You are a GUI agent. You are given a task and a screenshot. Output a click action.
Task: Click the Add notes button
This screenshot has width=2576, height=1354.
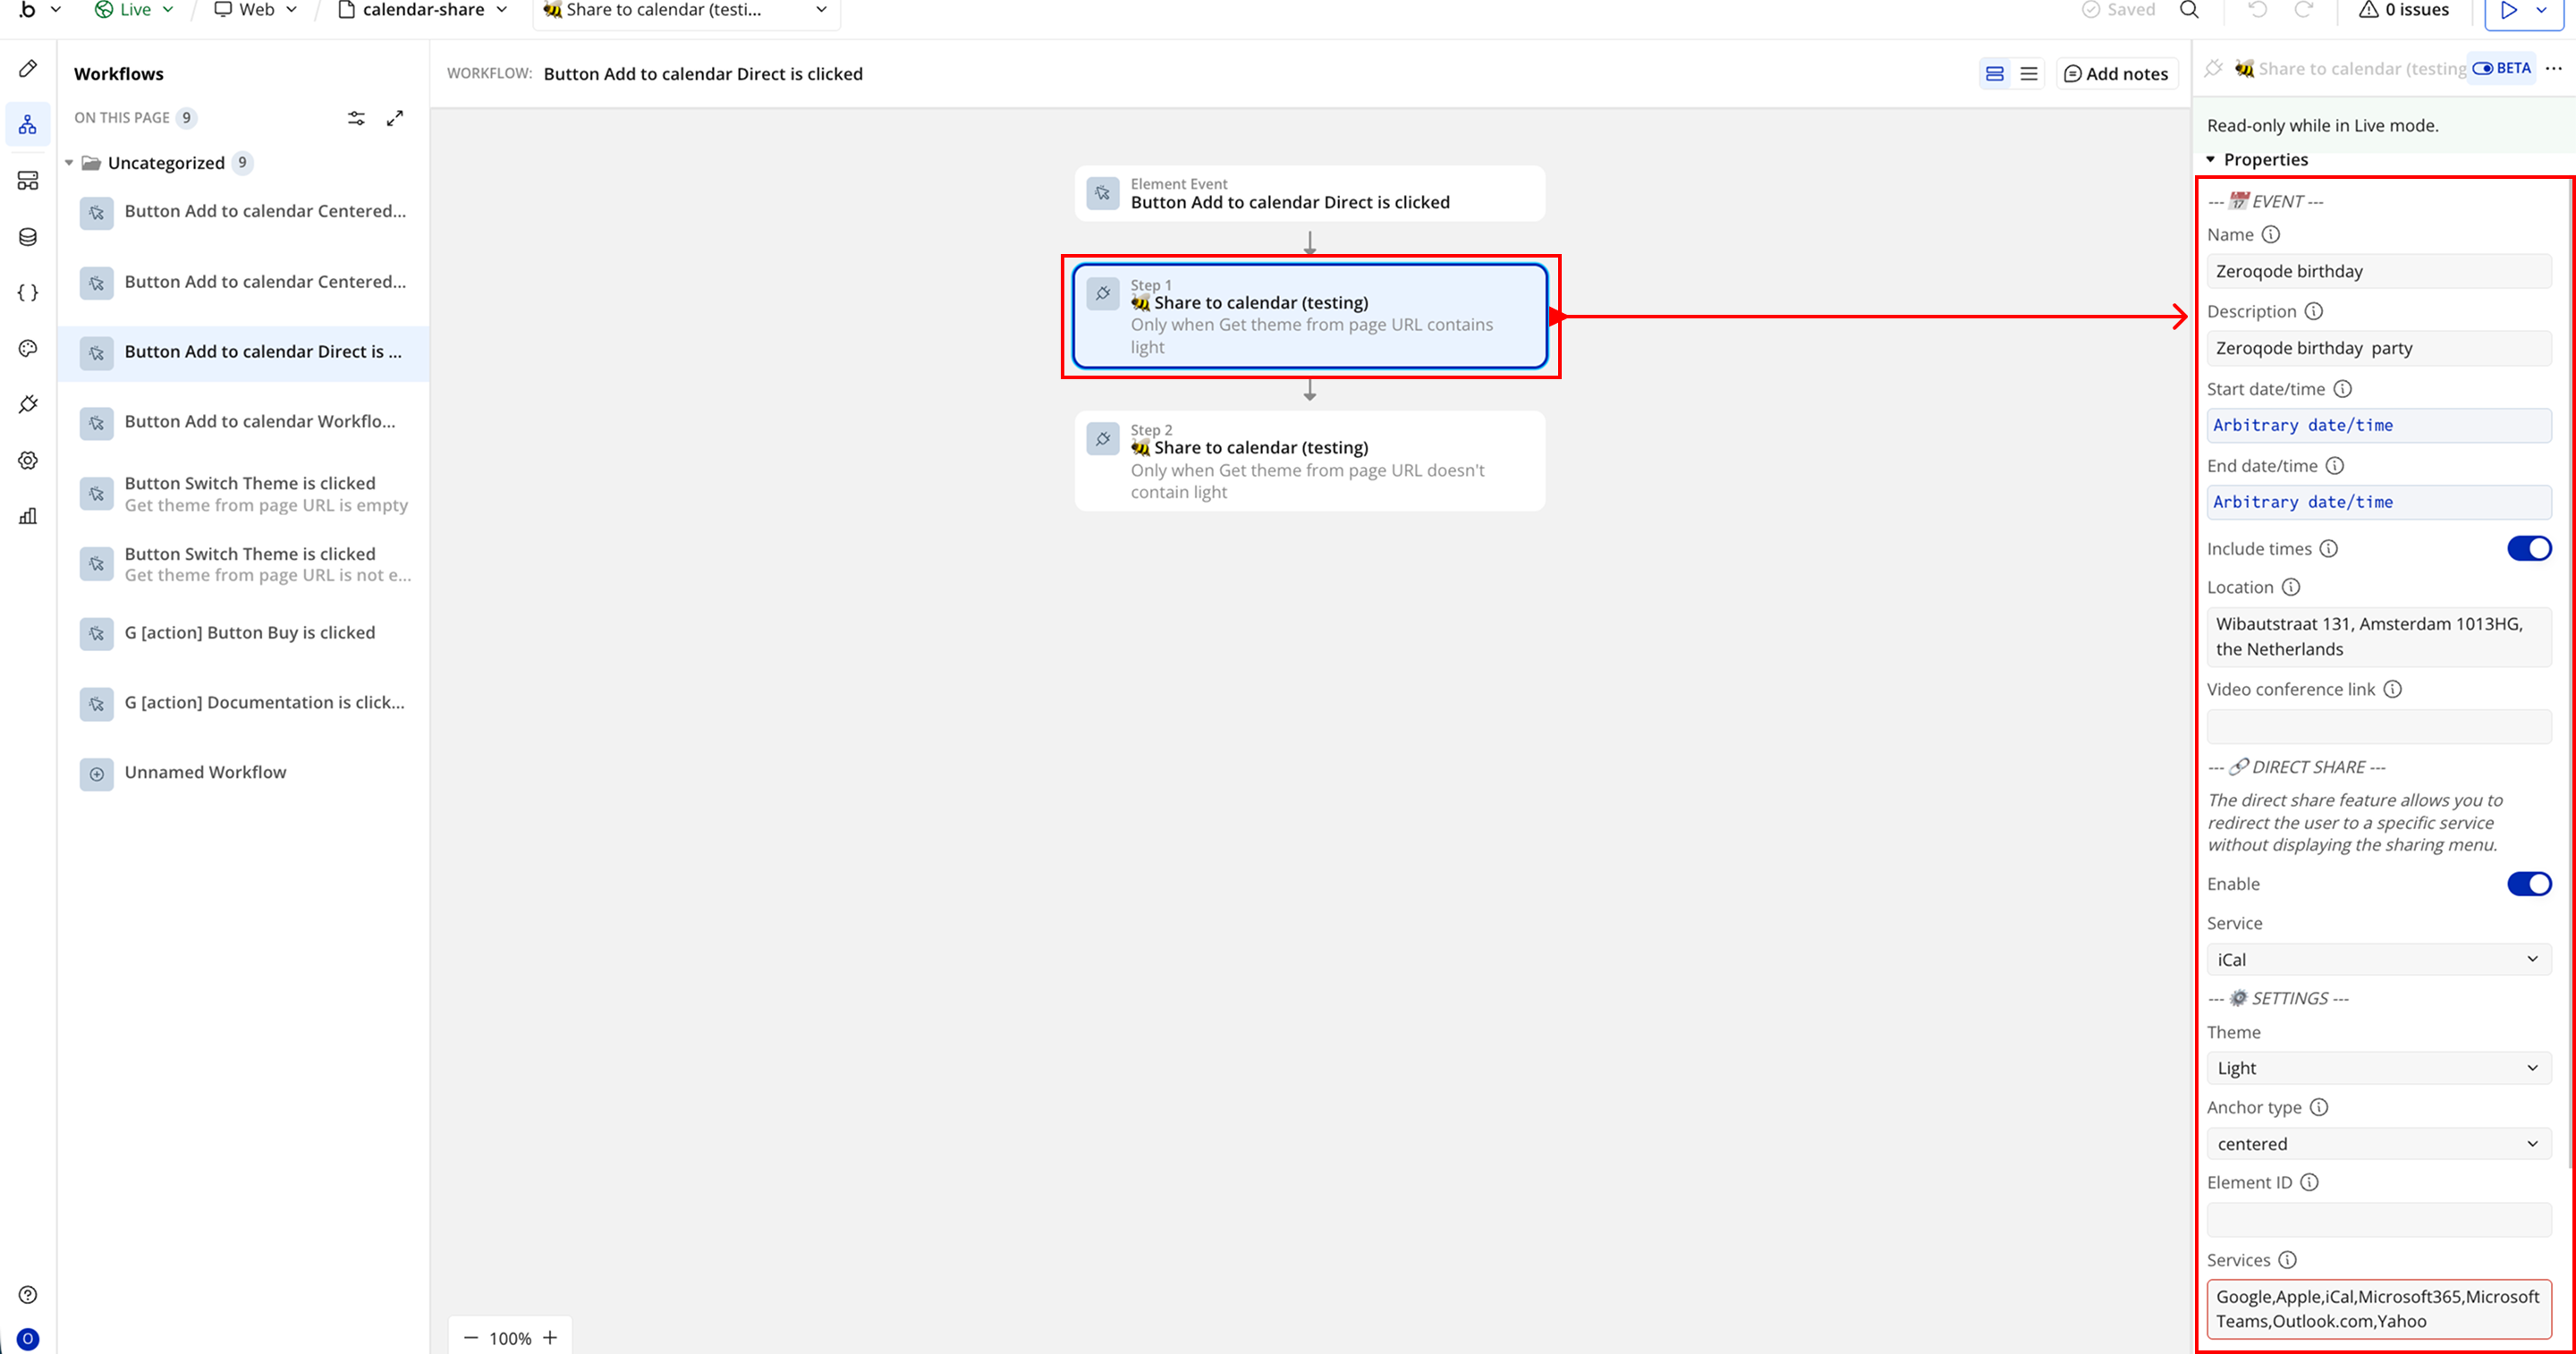2116,74
